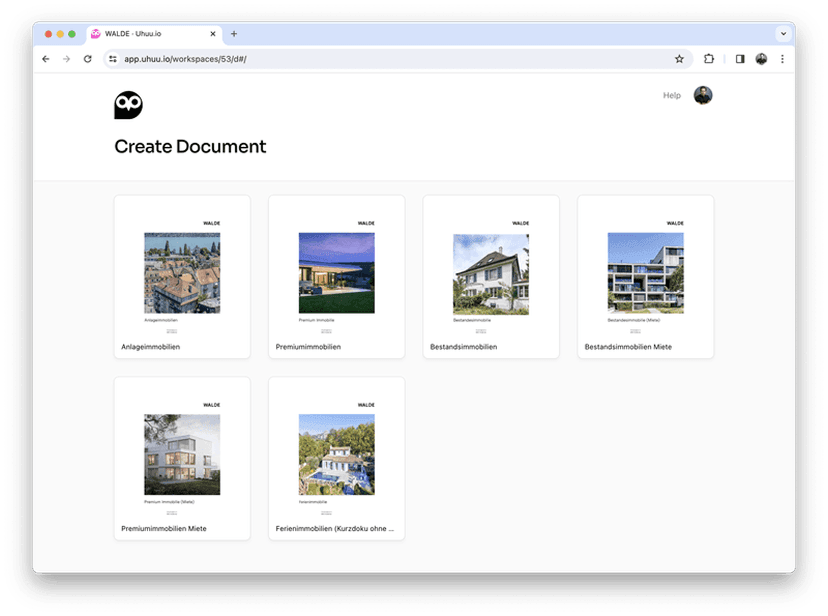The width and height of the screenshot is (828, 616).
Task: Click the Uhuu owl logo
Action: (x=128, y=105)
